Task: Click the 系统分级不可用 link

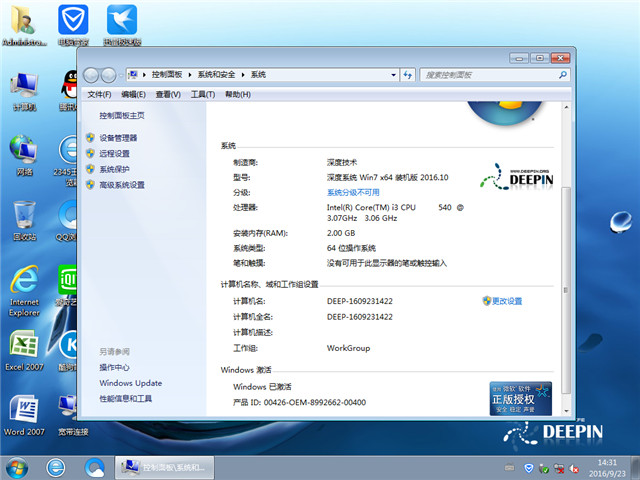Action: pos(353,192)
